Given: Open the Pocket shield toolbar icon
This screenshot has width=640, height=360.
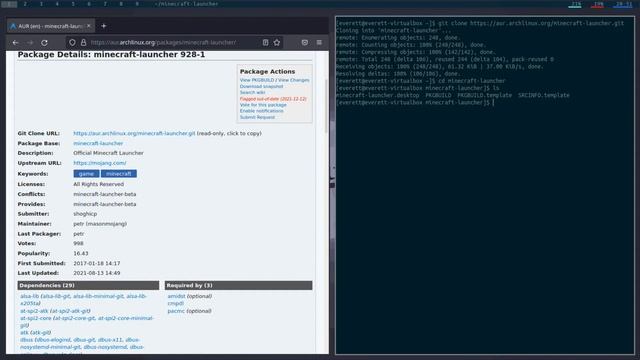Looking at the screenshot, I should click(x=304, y=42).
